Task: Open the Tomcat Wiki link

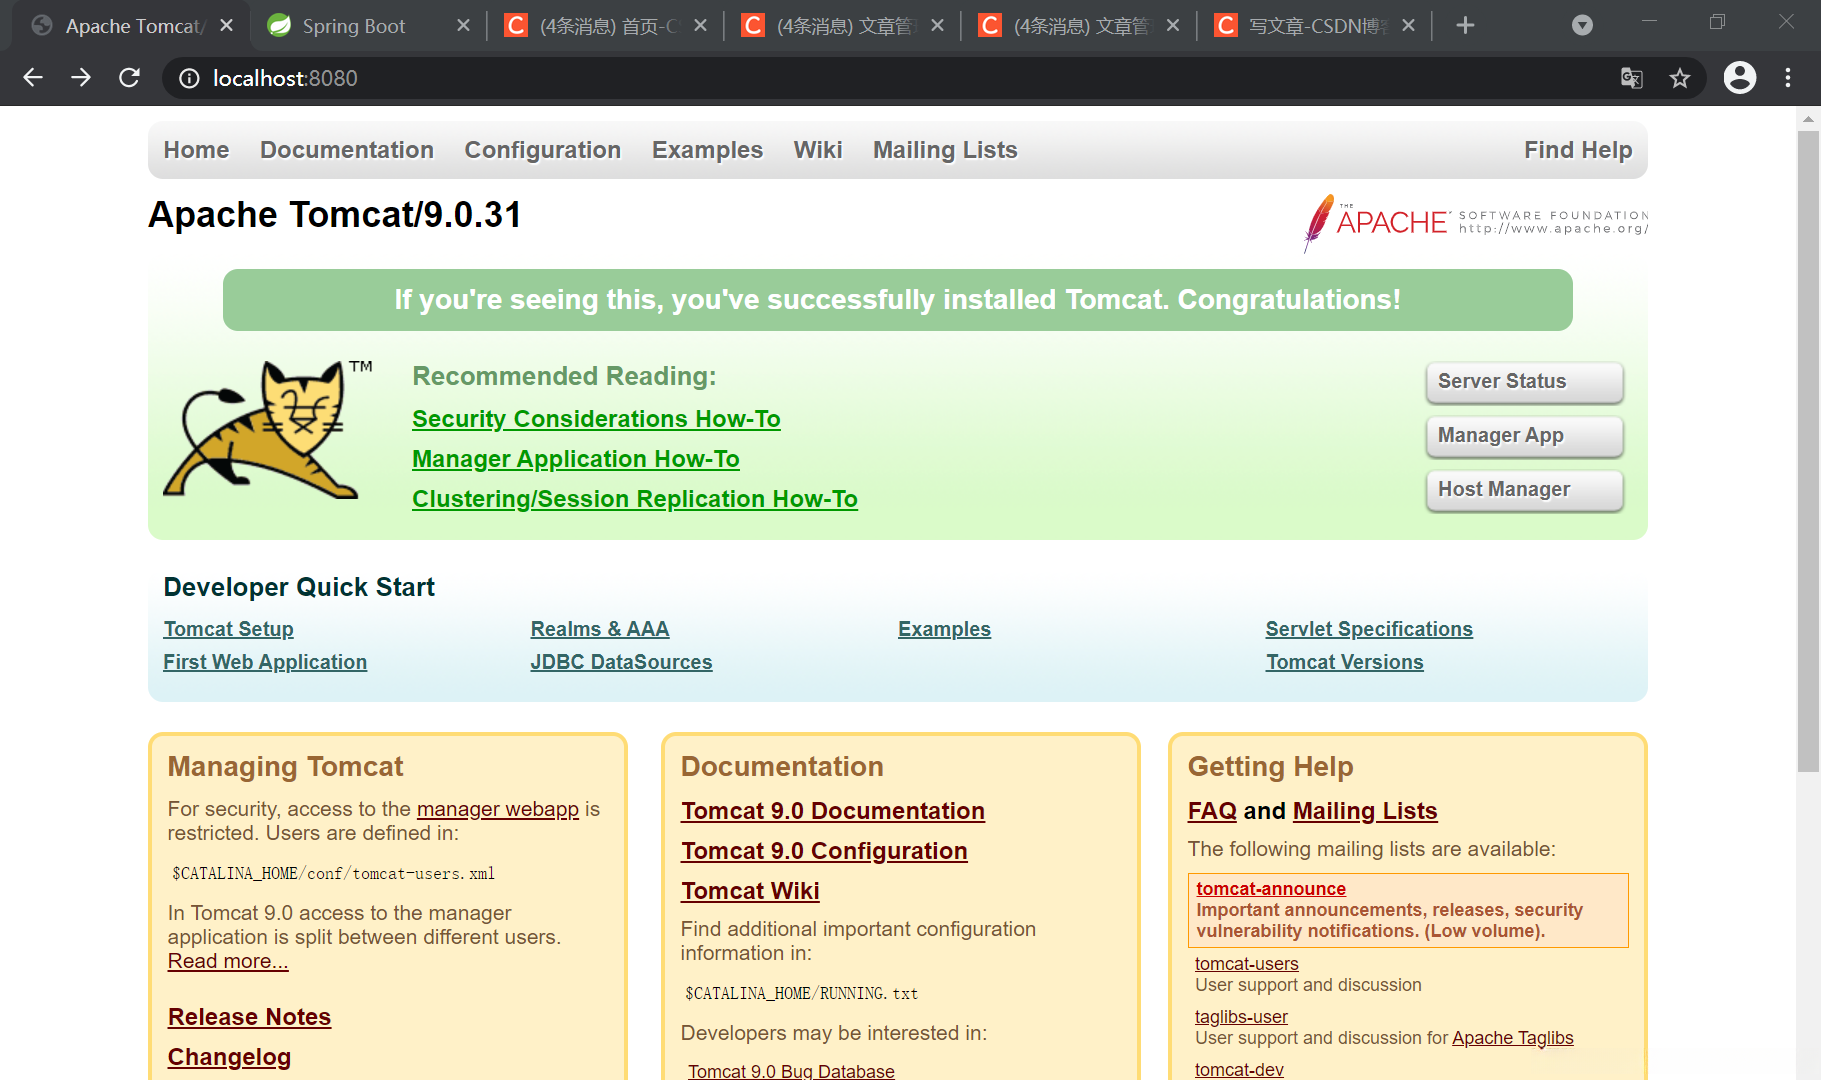Action: pyautogui.click(x=750, y=891)
